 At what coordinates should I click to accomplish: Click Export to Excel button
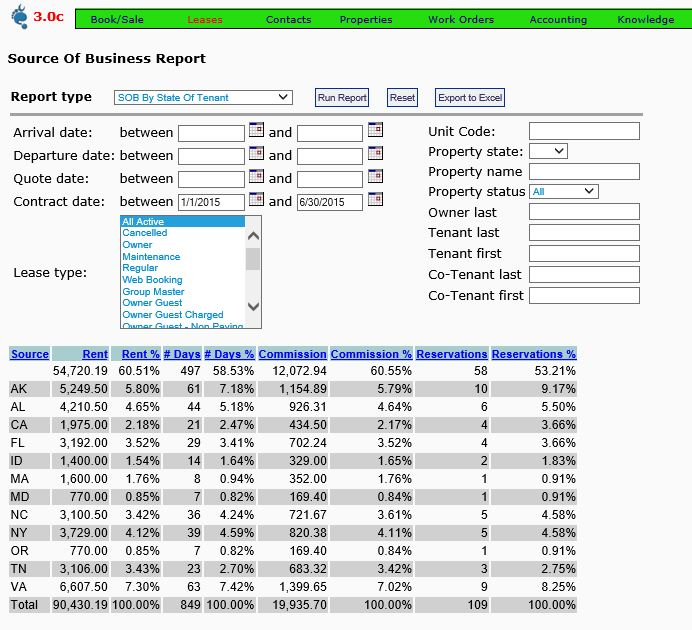pyautogui.click(x=470, y=98)
